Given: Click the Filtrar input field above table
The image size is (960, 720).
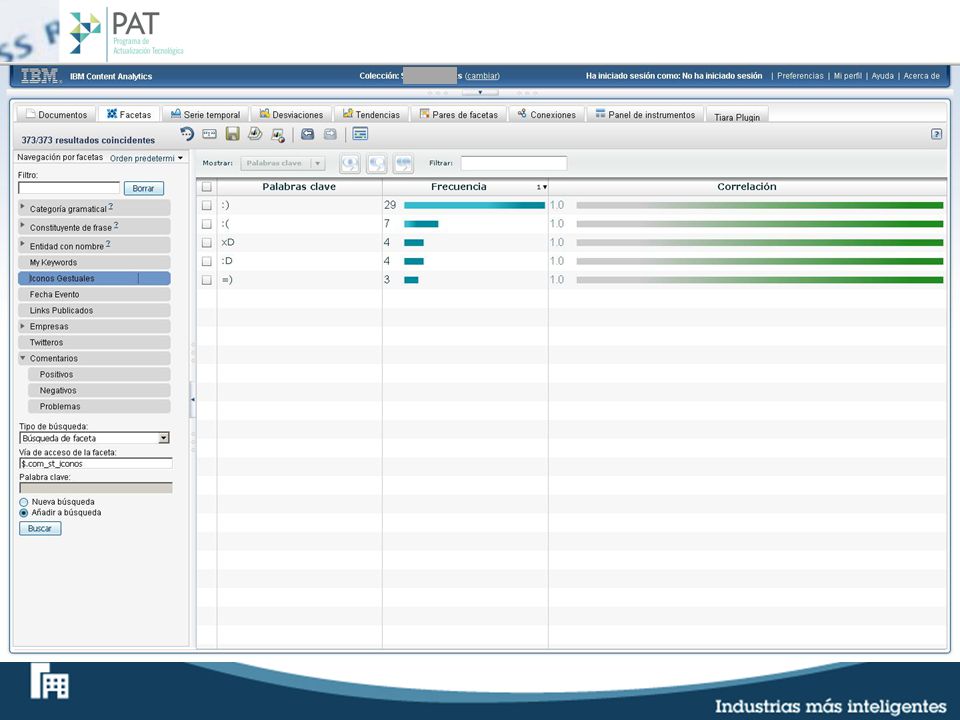Looking at the screenshot, I should 514,163.
